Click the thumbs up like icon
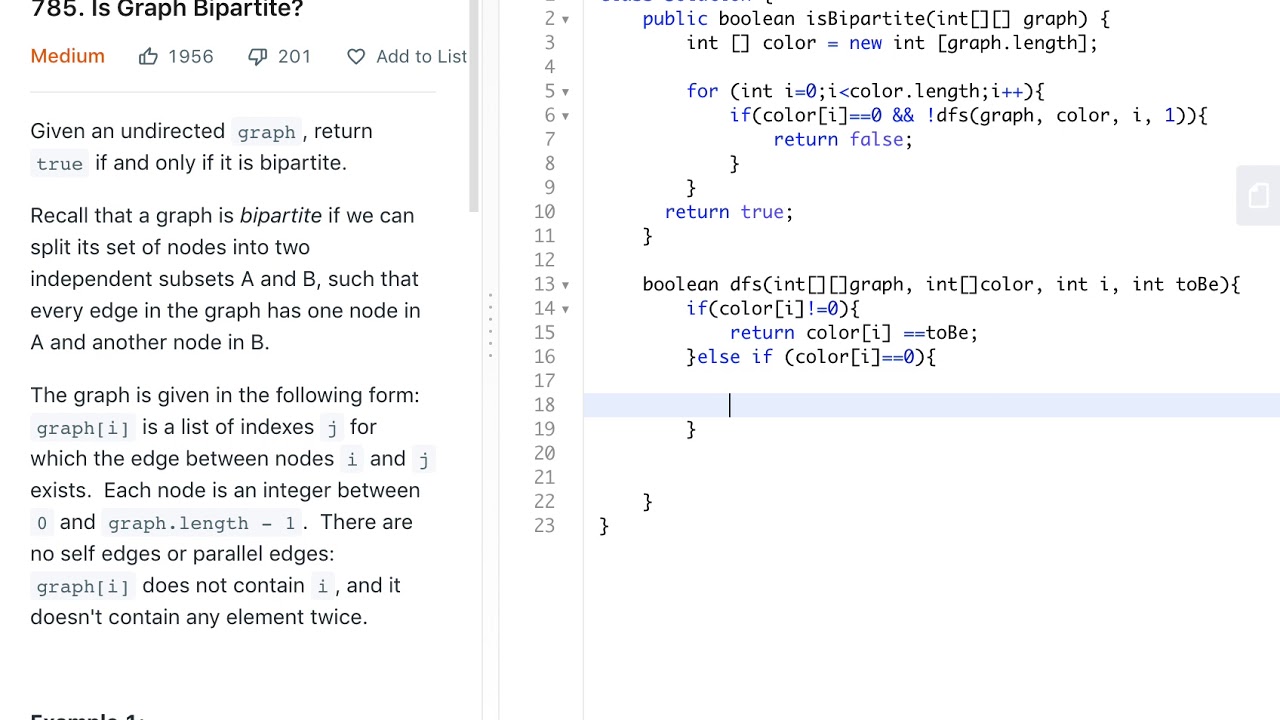Screen dimensions: 1280x720 (148, 56)
